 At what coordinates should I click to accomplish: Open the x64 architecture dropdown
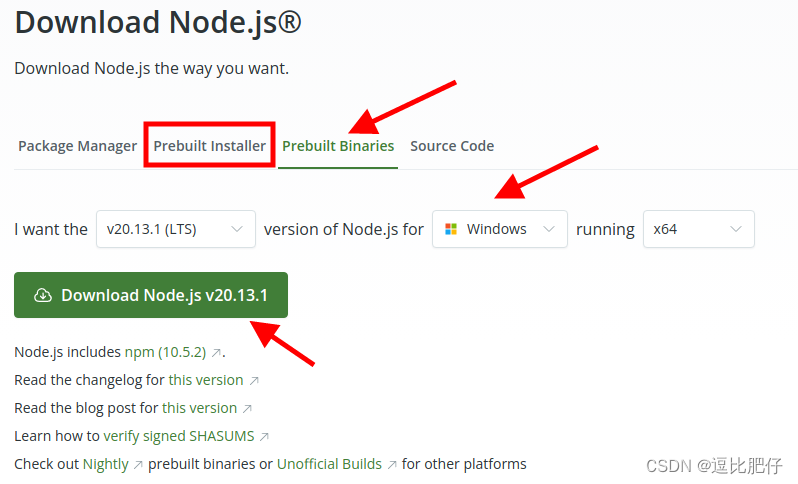(x=699, y=229)
